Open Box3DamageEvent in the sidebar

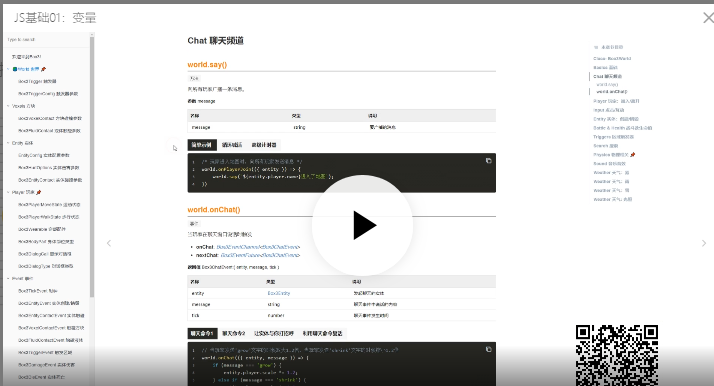point(46,364)
